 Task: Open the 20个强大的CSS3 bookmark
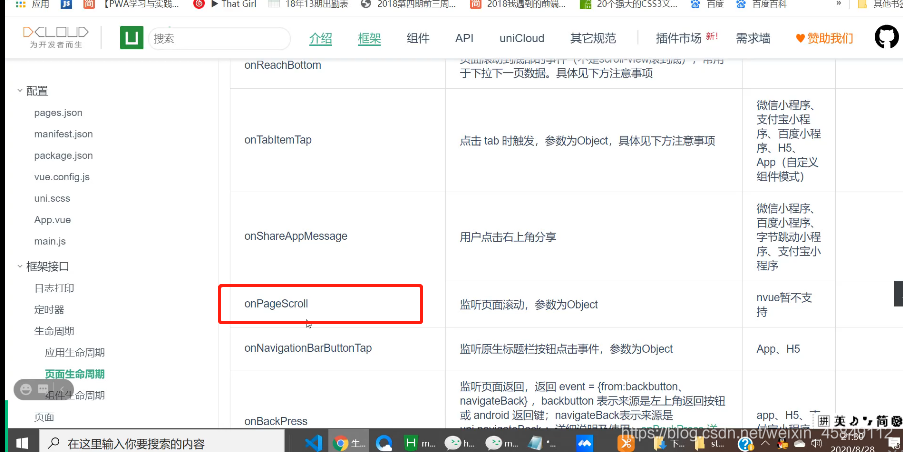pyautogui.click(x=628, y=4)
